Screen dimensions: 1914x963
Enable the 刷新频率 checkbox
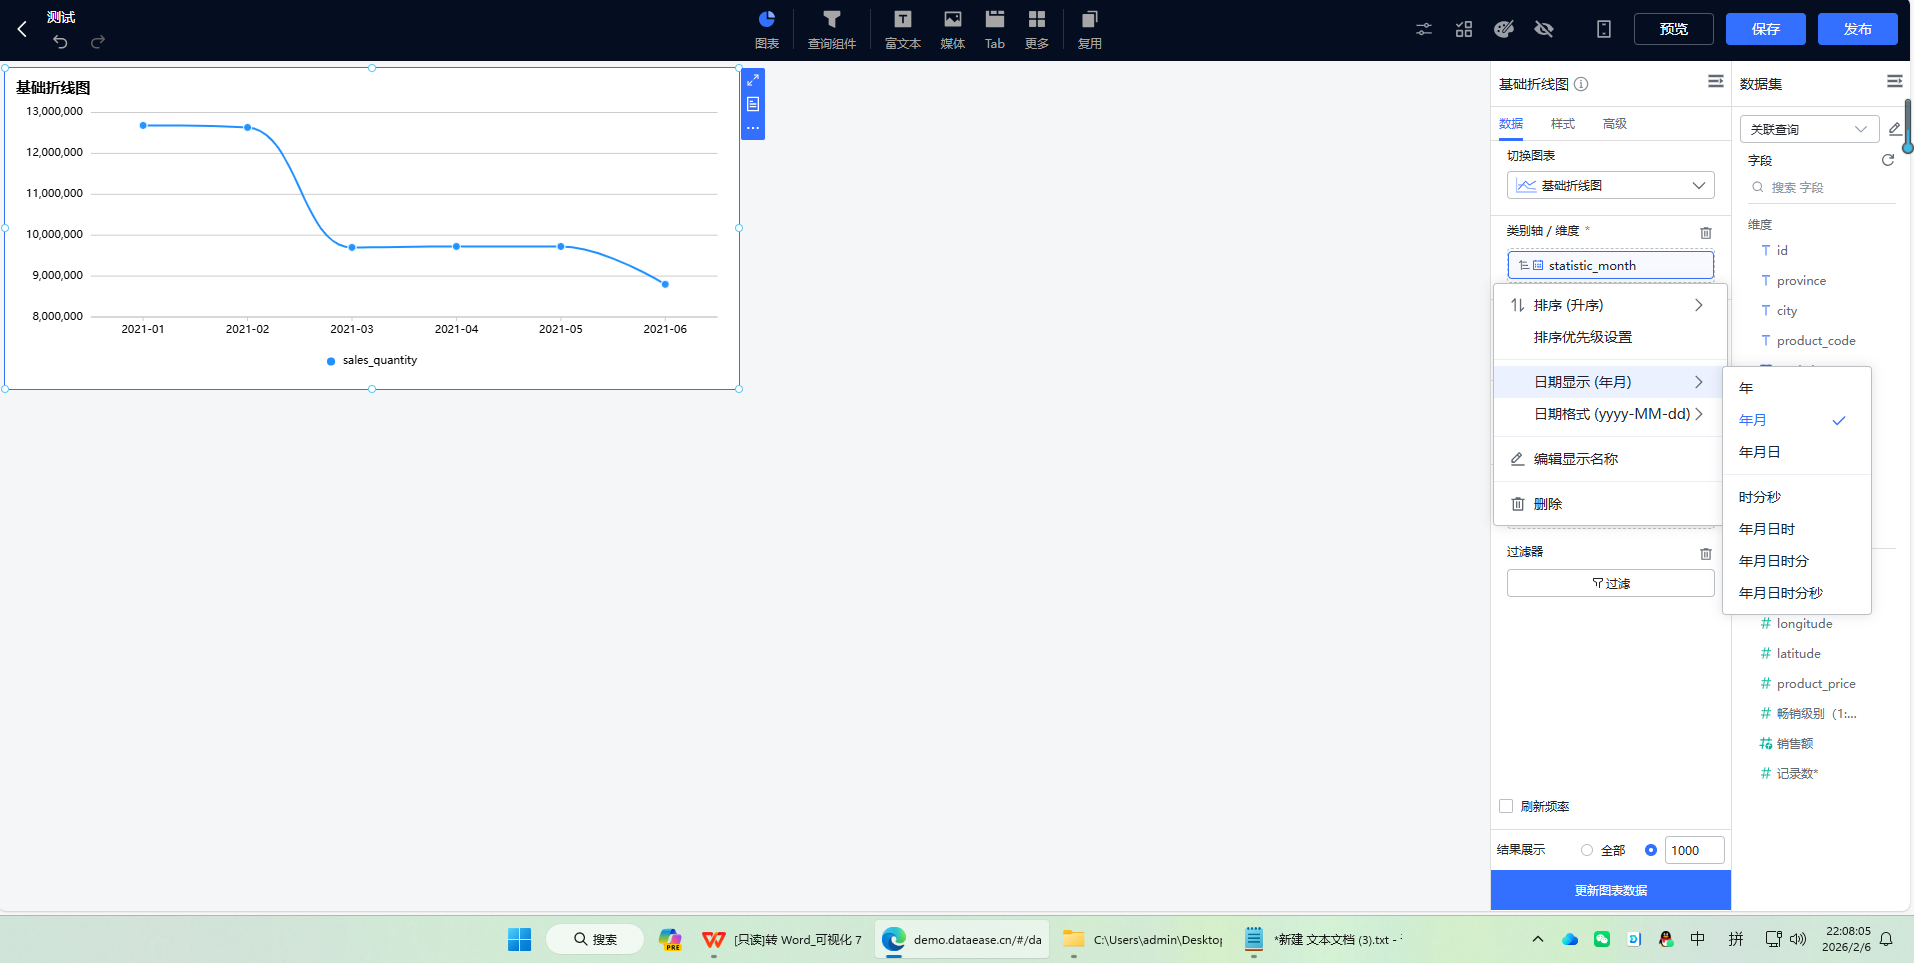coord(1506,806)
